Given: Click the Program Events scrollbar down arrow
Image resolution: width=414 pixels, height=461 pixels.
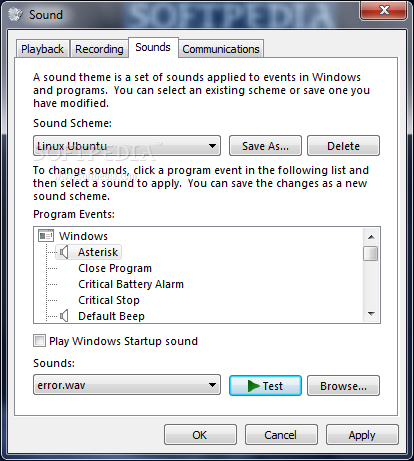Looking at the screenshot, I should click(371, 313).
